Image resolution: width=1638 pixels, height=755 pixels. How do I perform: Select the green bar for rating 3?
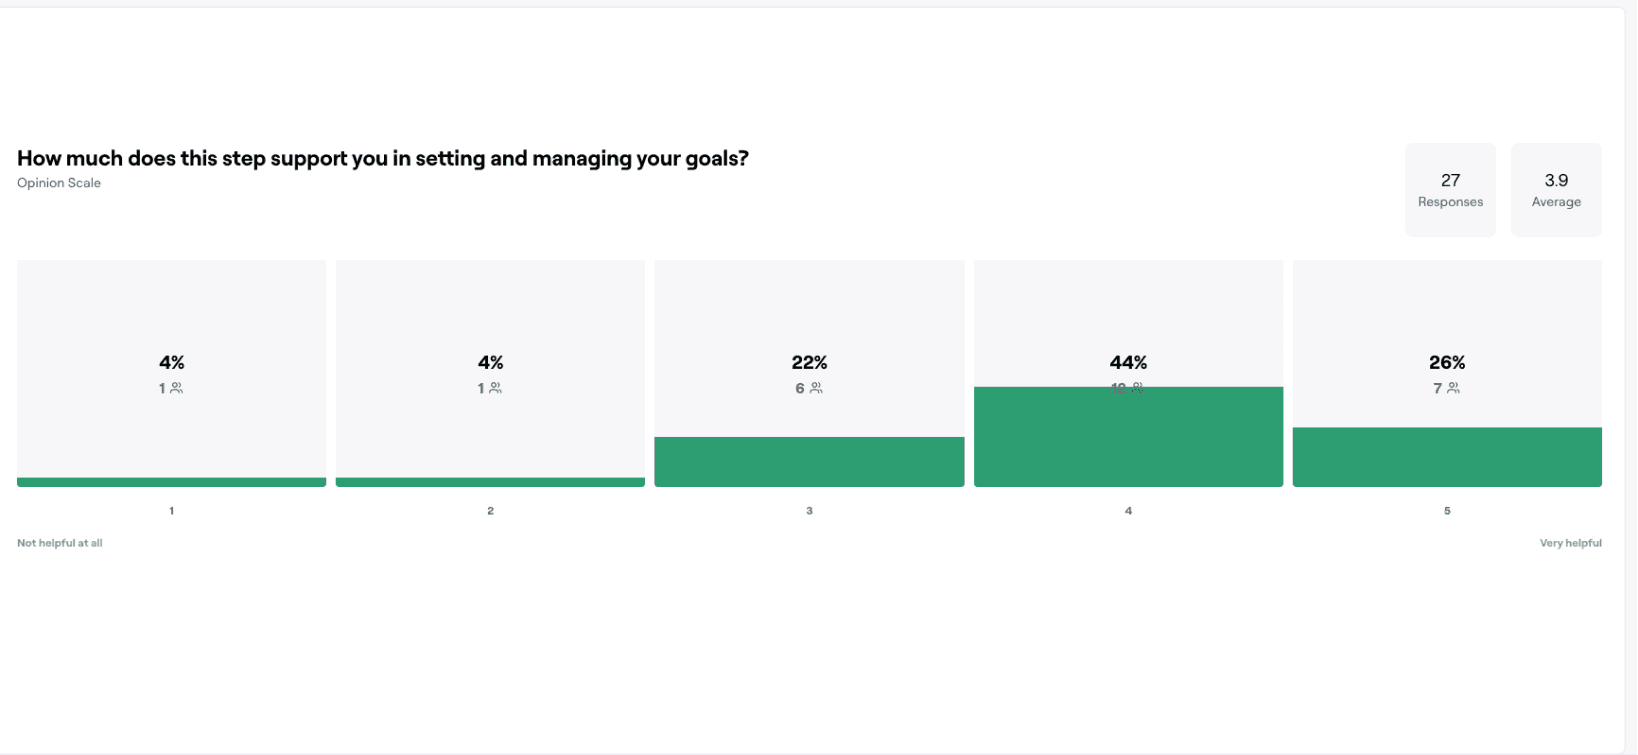pyautogui.click(x=809, y=462)
